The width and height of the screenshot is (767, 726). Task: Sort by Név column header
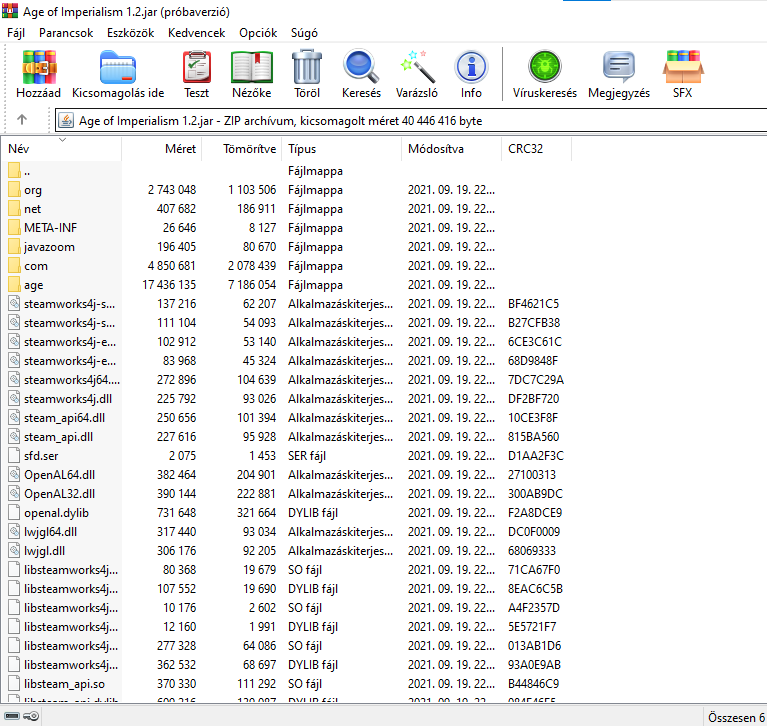(61, 149)
